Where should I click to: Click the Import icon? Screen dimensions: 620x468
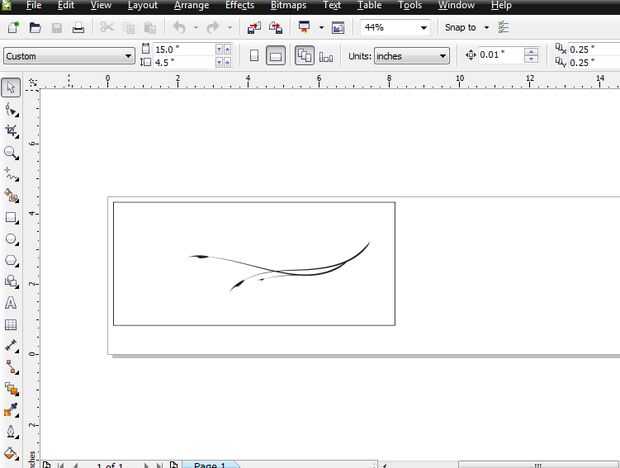coord(254,27)
